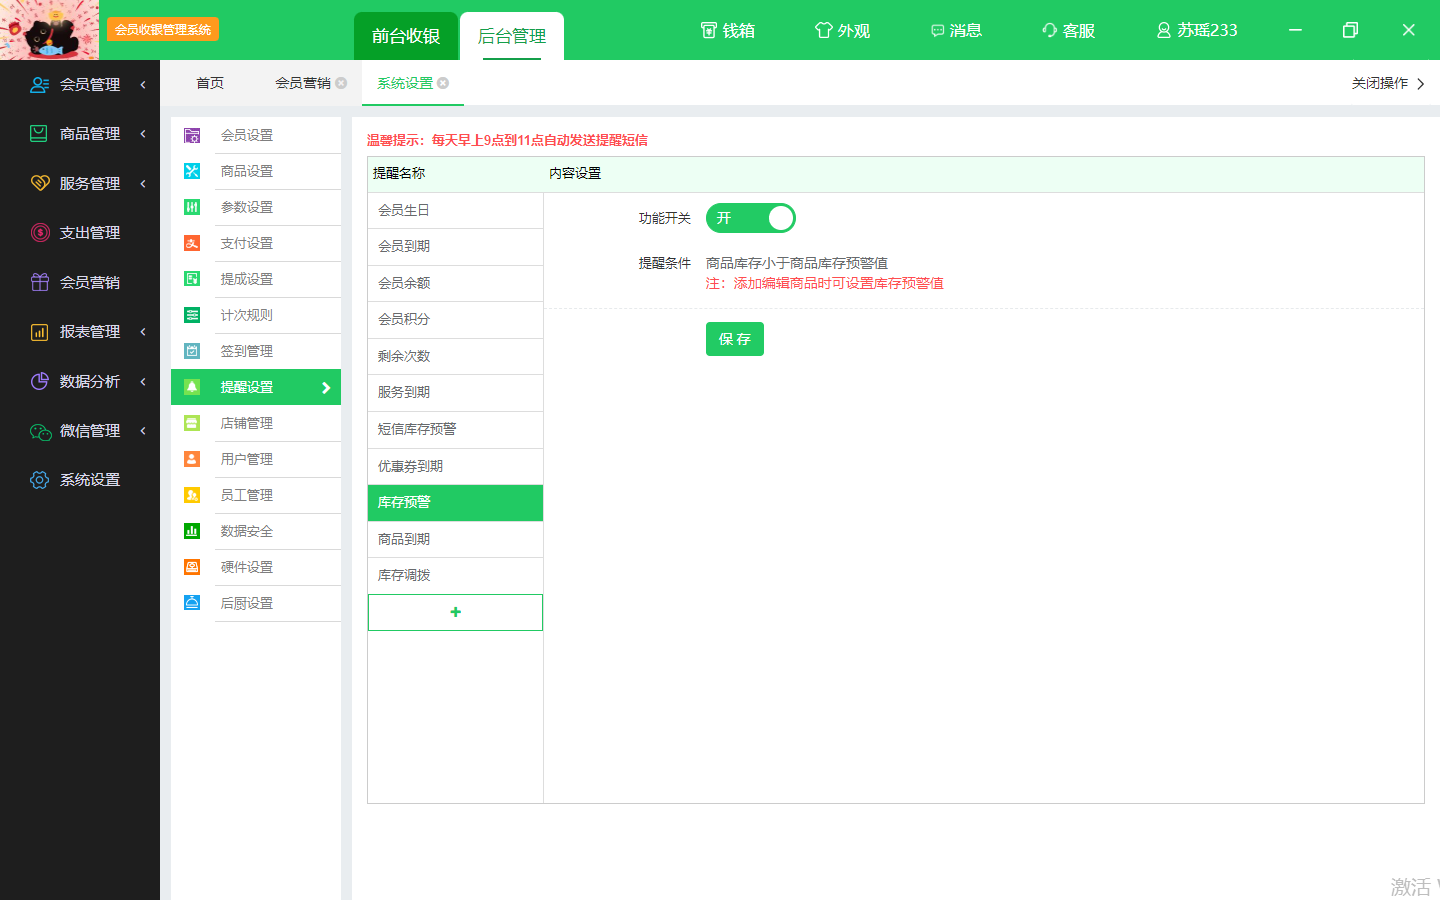This screenshot has width=1440, height=900.
Task: Click the 数据安全 icon in settings list
Action: pyautogui.click(x=192, y=531)
